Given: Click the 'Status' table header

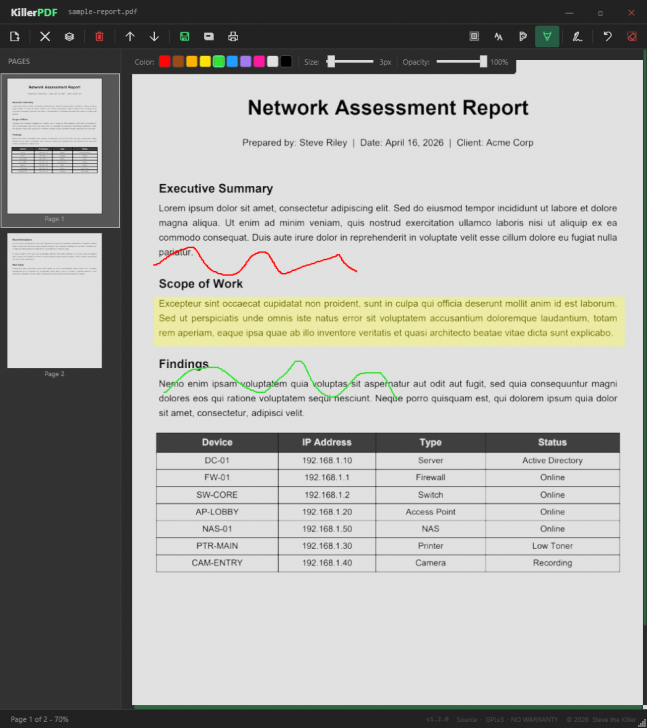Looking at the screenshot, I should point(552,442).
